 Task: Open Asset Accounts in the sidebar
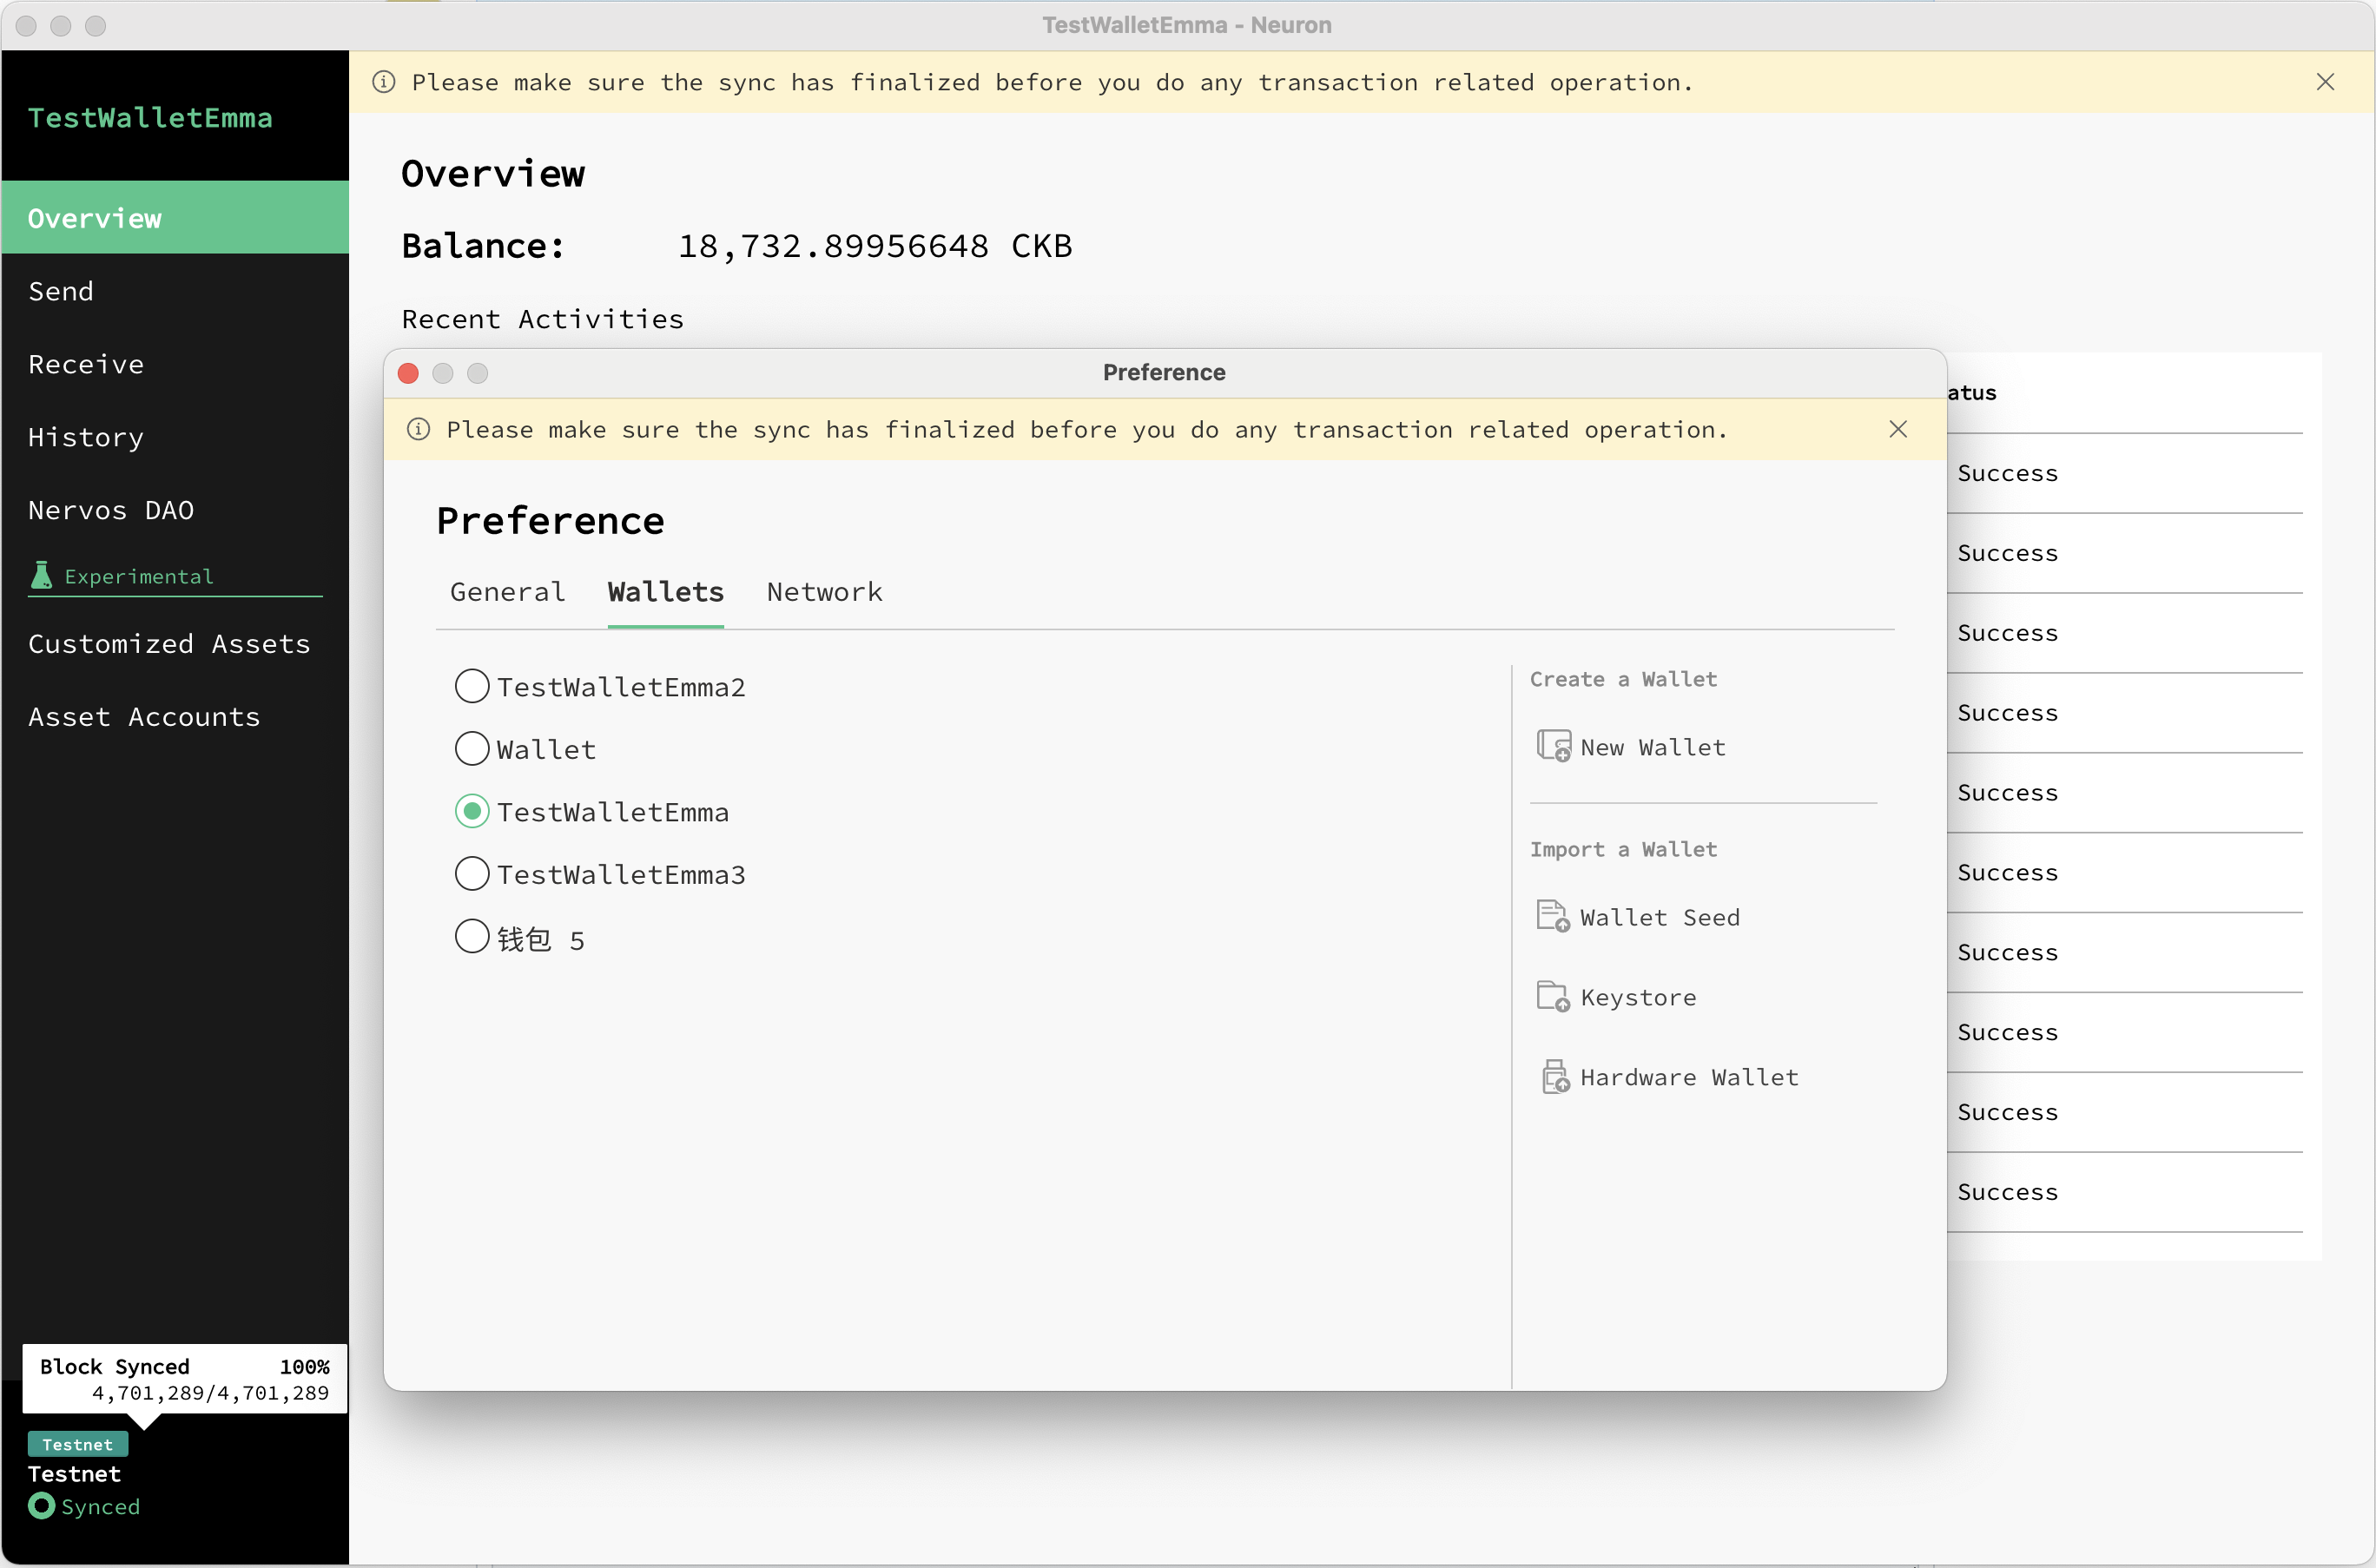(x=175, y=717)
